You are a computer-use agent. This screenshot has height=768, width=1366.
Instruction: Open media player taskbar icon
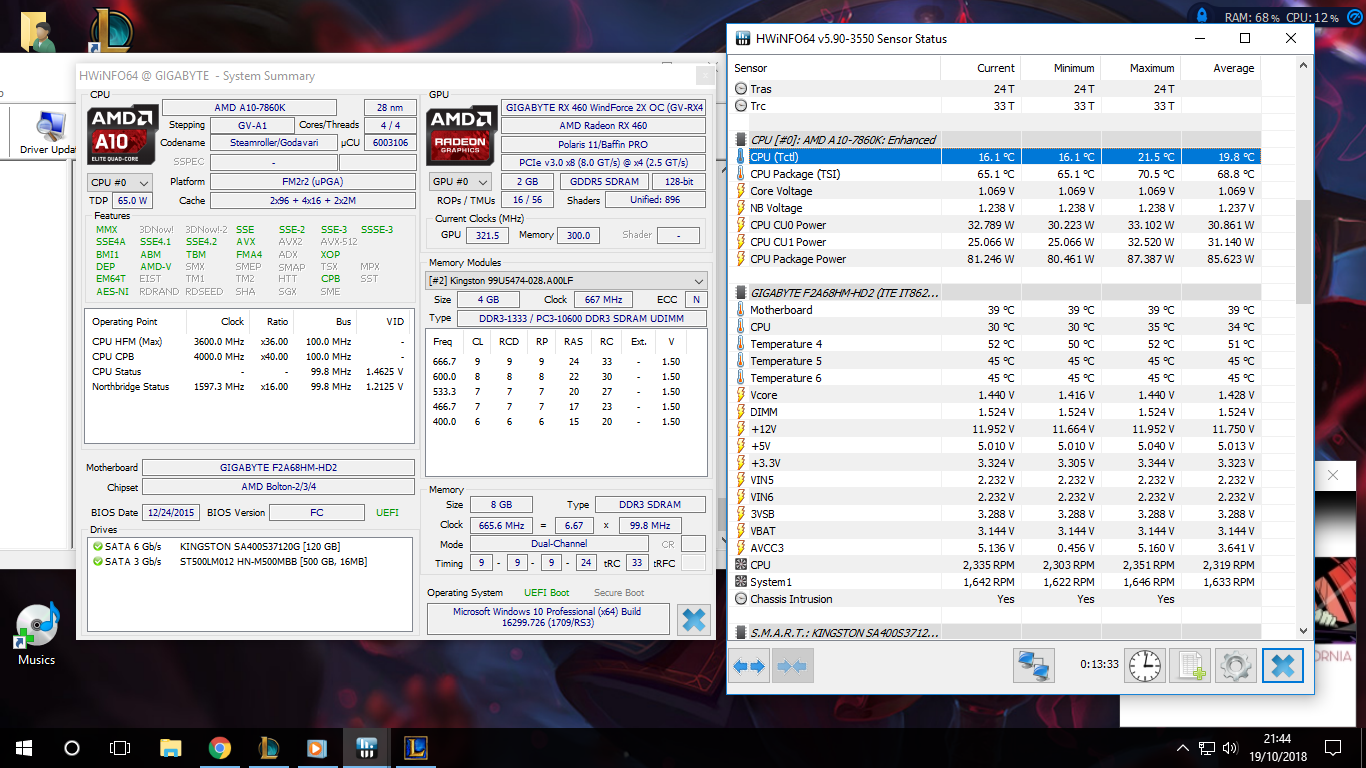click(316, 747)
